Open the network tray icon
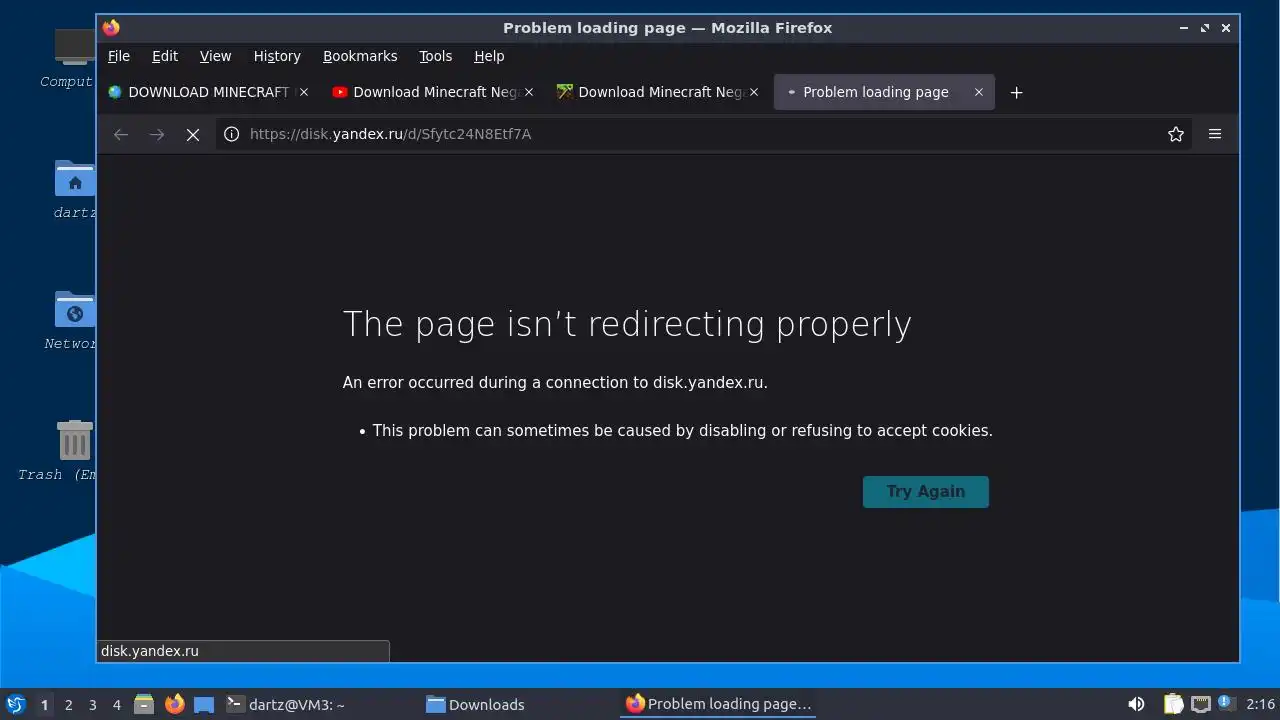 coord(1200,704)
